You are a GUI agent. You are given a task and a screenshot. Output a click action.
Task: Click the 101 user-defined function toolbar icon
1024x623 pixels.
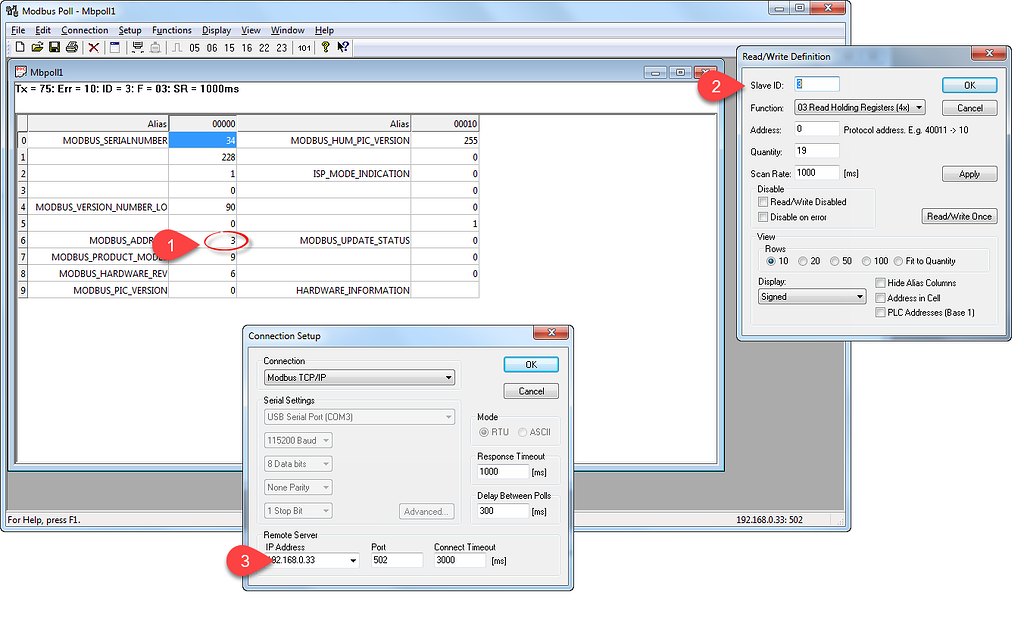click(x=303, y=47)
